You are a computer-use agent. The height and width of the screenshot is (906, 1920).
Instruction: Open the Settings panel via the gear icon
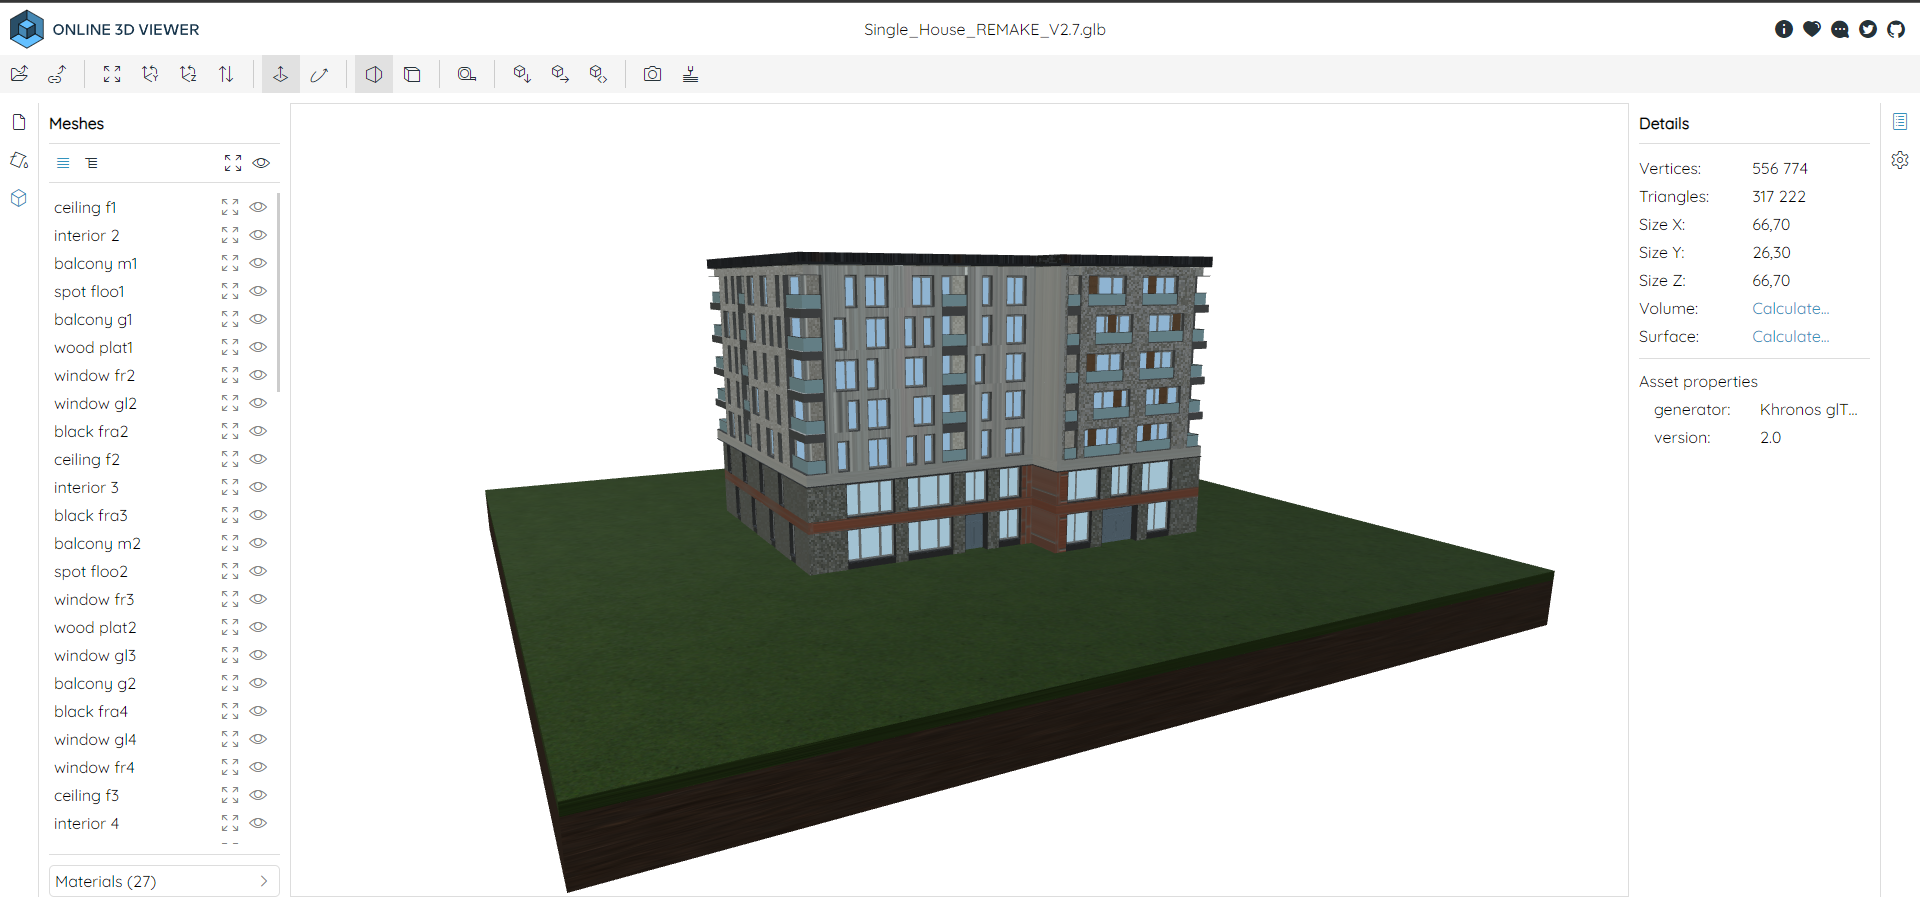pyautogui.click(x=1901, y=159)
